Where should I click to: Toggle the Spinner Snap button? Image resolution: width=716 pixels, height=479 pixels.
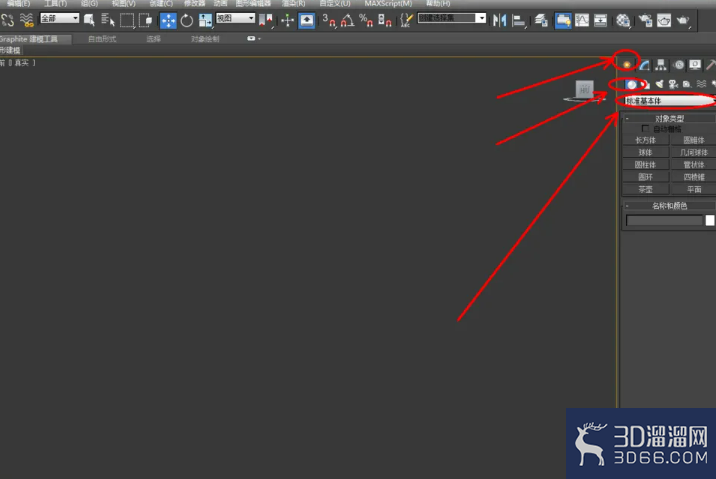pyautogui.click(x=384, y=20)
